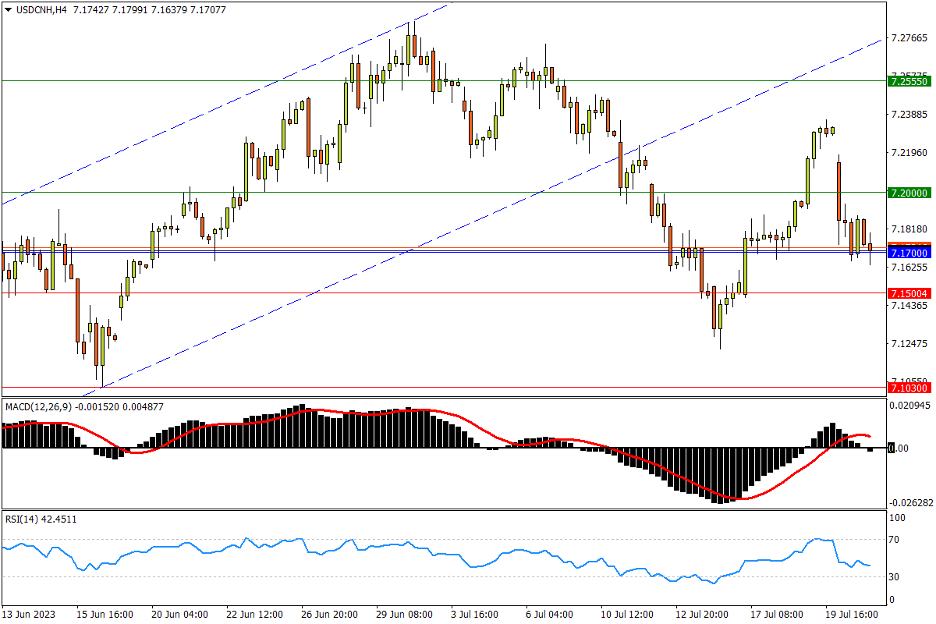Click the RSI 70 level scale label

coord(897,540)
